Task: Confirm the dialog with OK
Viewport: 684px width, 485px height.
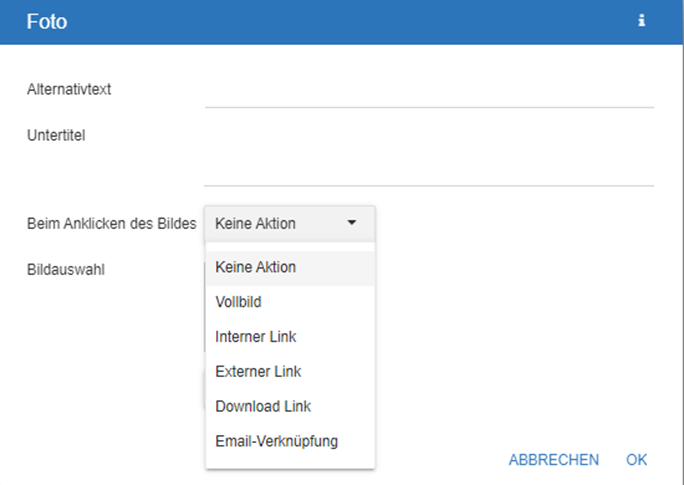Action: point(637,460)
